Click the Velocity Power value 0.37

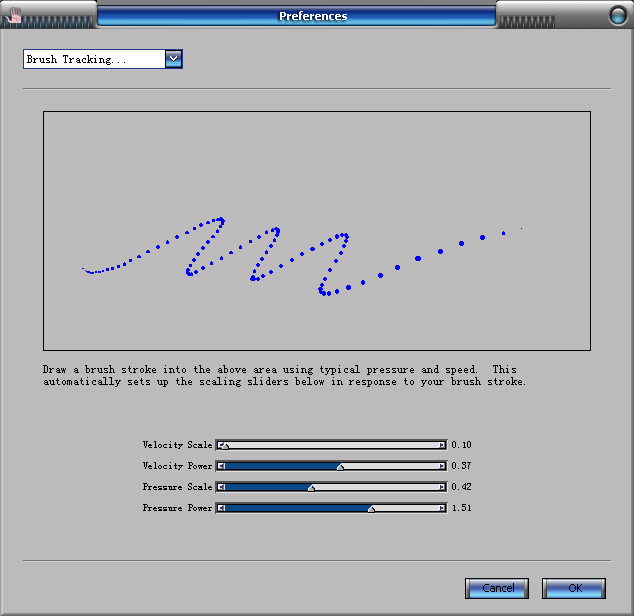(461, 466)
